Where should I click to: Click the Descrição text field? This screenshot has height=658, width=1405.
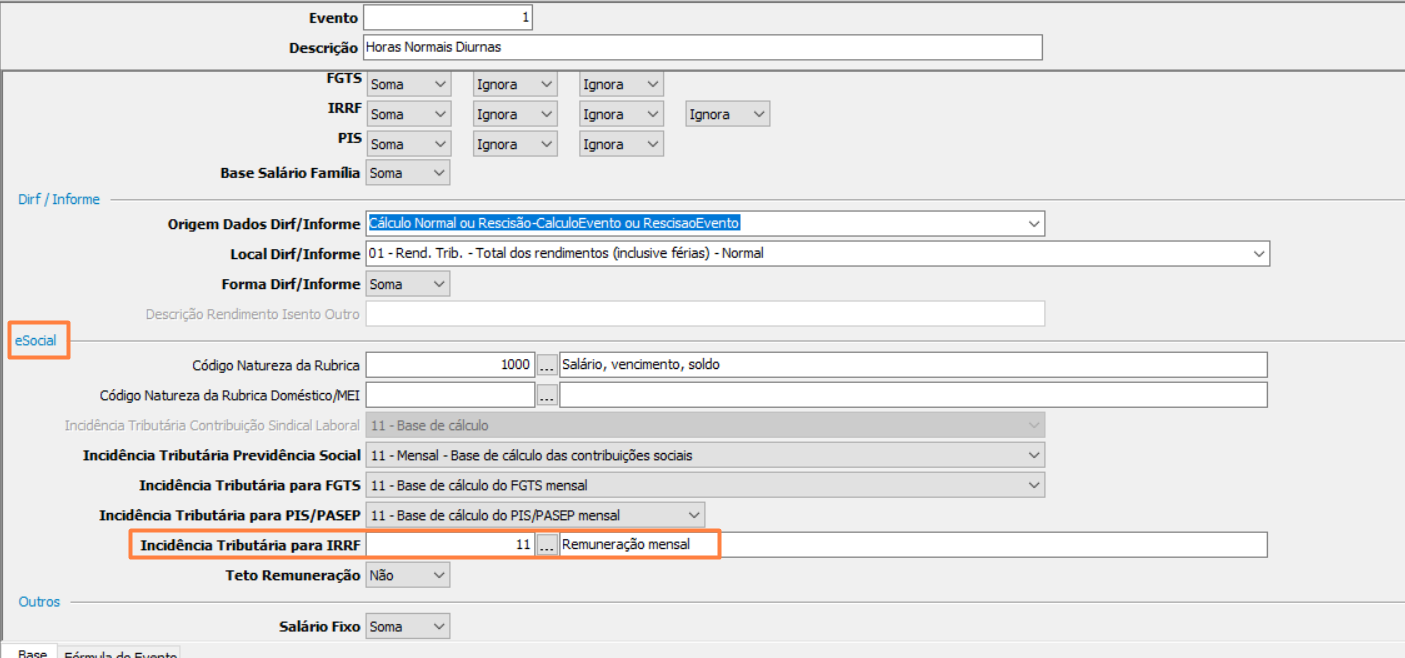point(702,47)
